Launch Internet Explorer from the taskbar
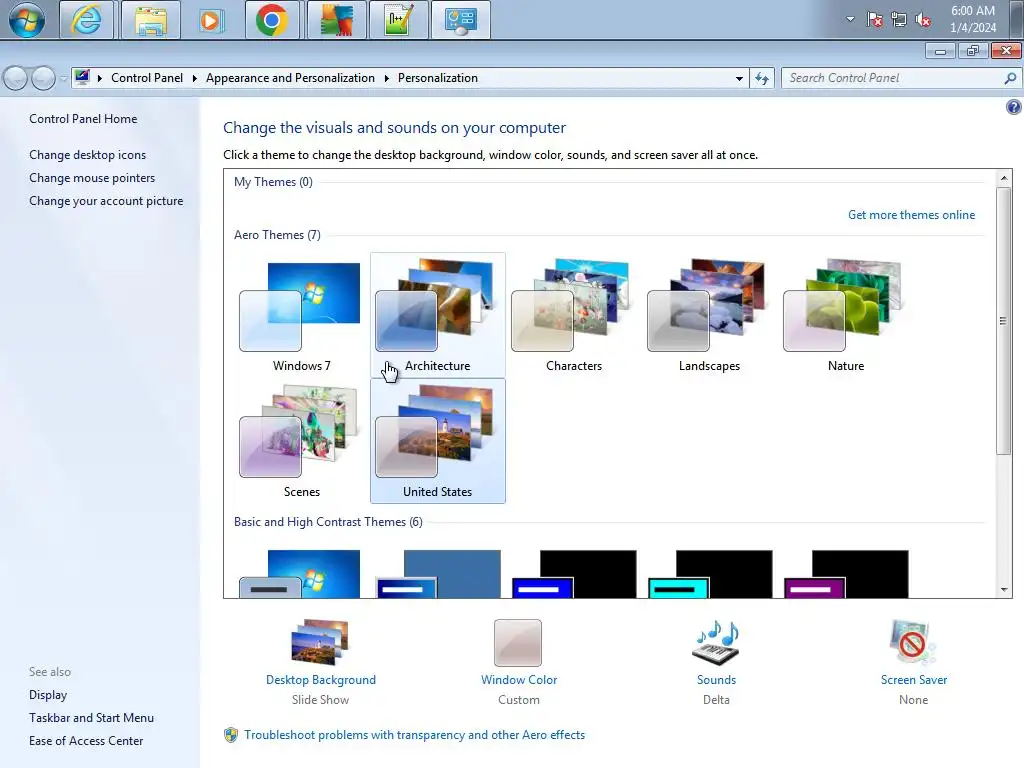The width and height of the screenshot is (1024, 768). [x=87, y=20]
